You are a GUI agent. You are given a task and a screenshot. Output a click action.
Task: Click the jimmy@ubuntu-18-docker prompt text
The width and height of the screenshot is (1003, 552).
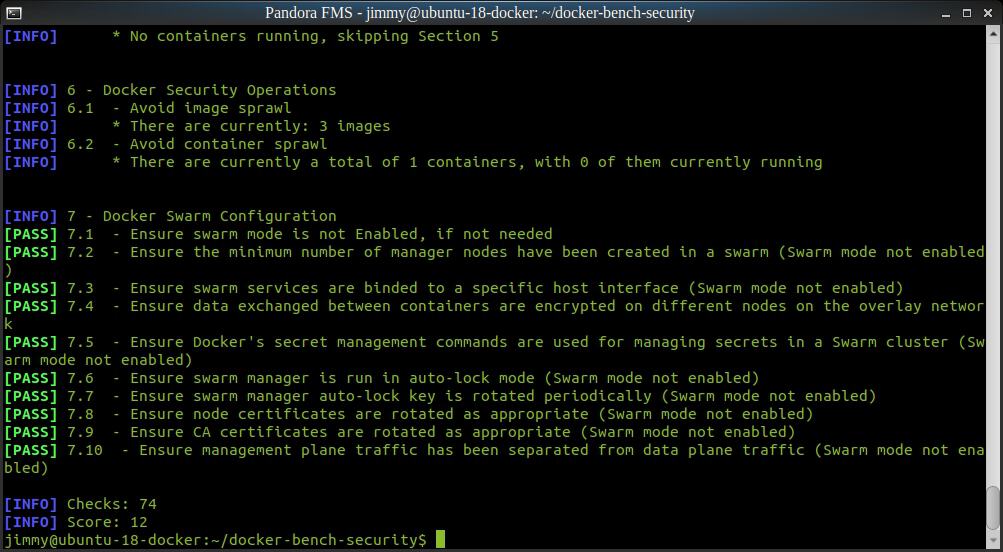tap(215, 540)
